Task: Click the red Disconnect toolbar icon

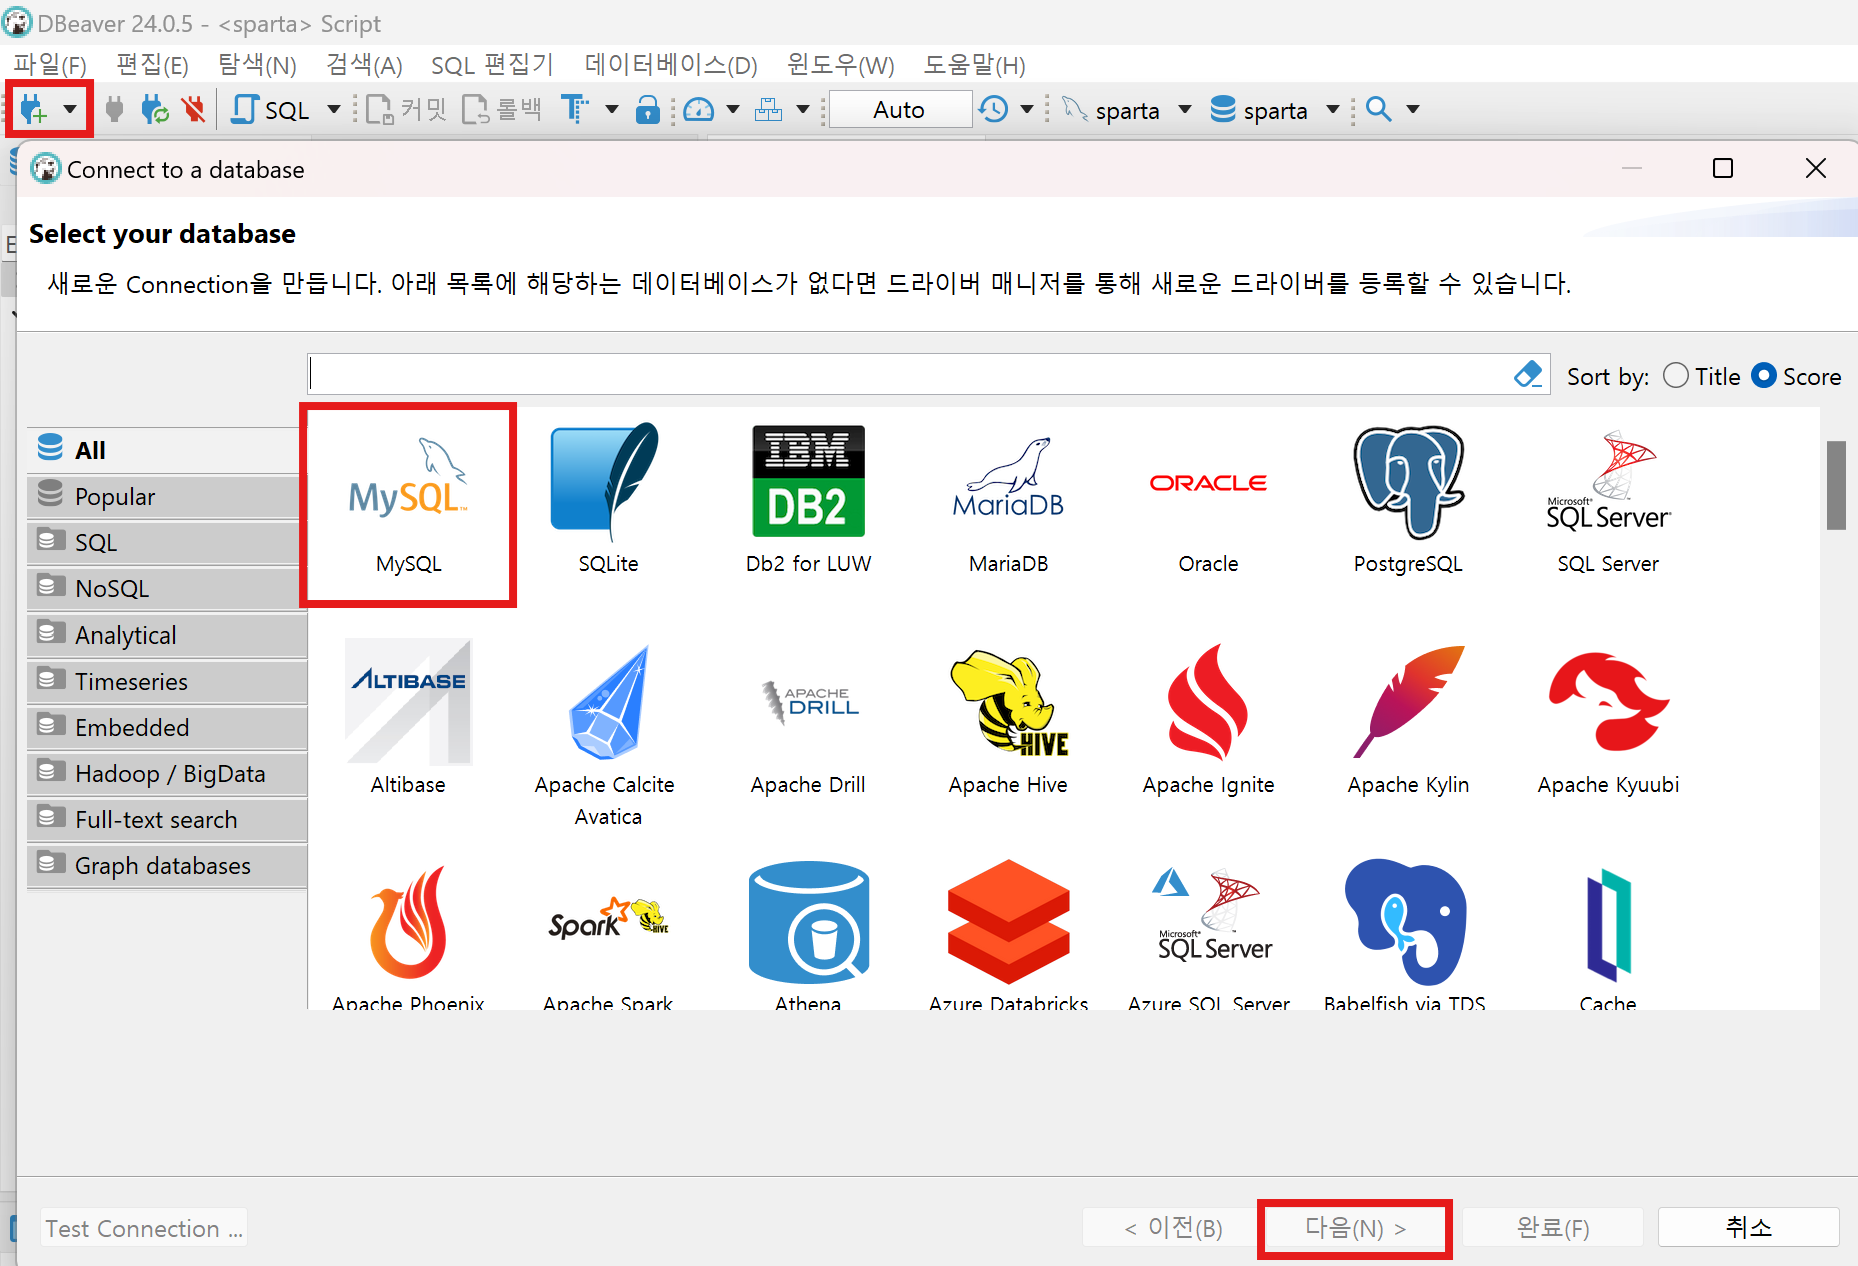Action: click(193, 109)
